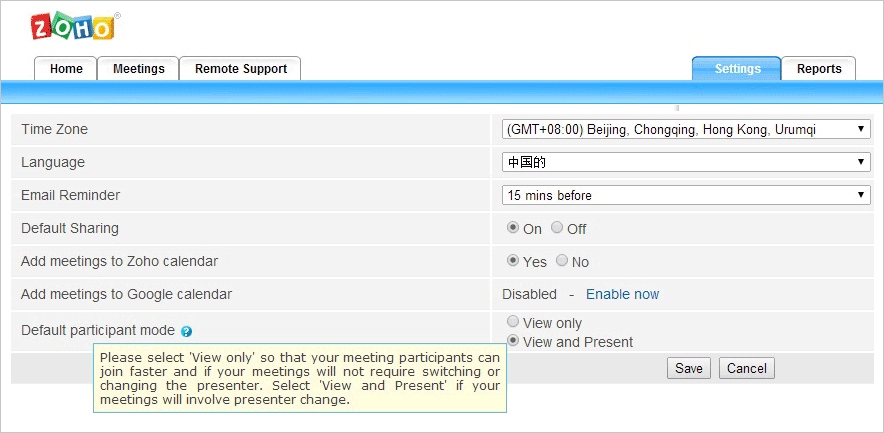Click the participant mode help icon
Image resolution: width=884 pixels, height=433 pixels.
tap(187, 331)
